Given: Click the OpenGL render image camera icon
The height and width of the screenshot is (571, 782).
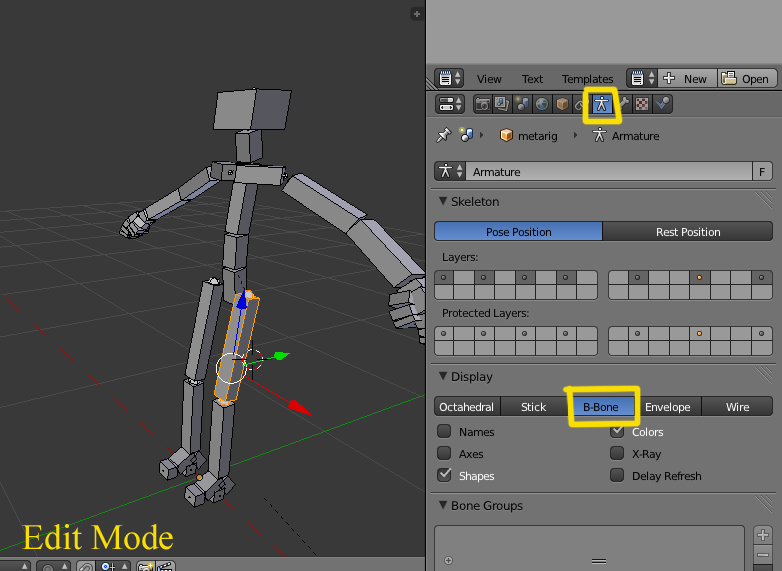Looking at the screenshot, I should click(x=146, y=567).
